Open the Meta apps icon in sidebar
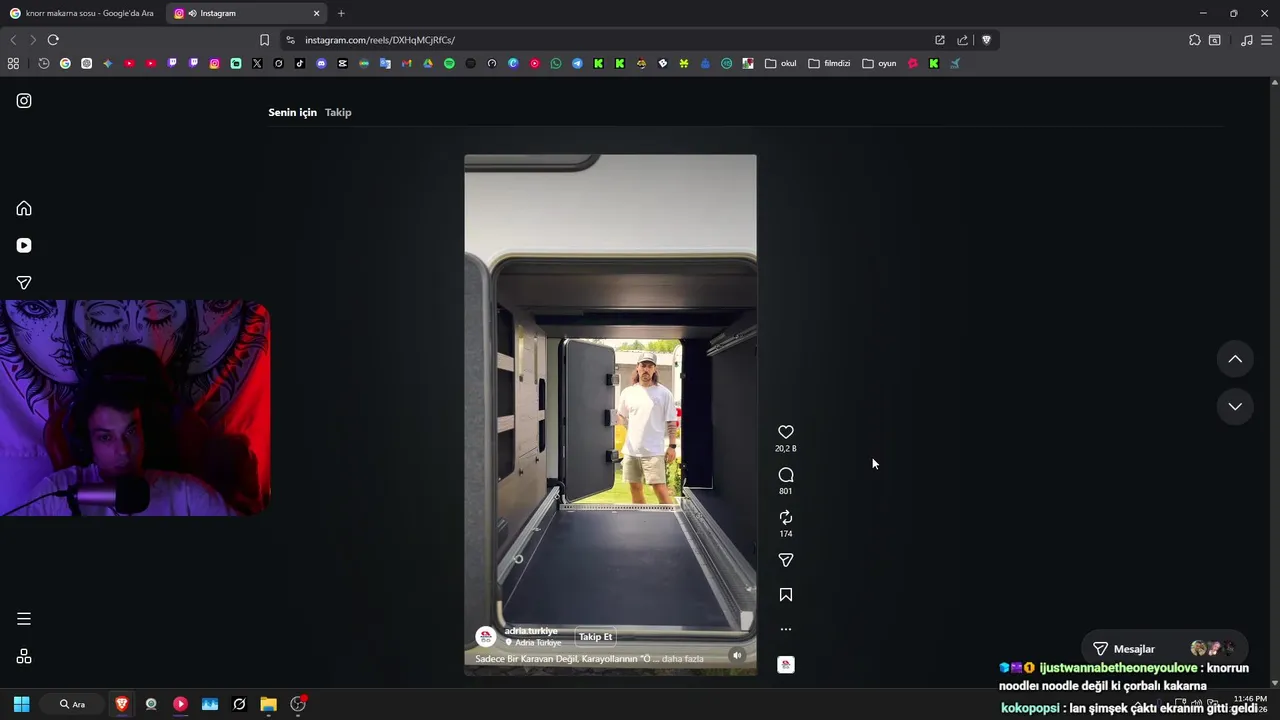Viewport: 1280px width, 720px height. (24, 656)
